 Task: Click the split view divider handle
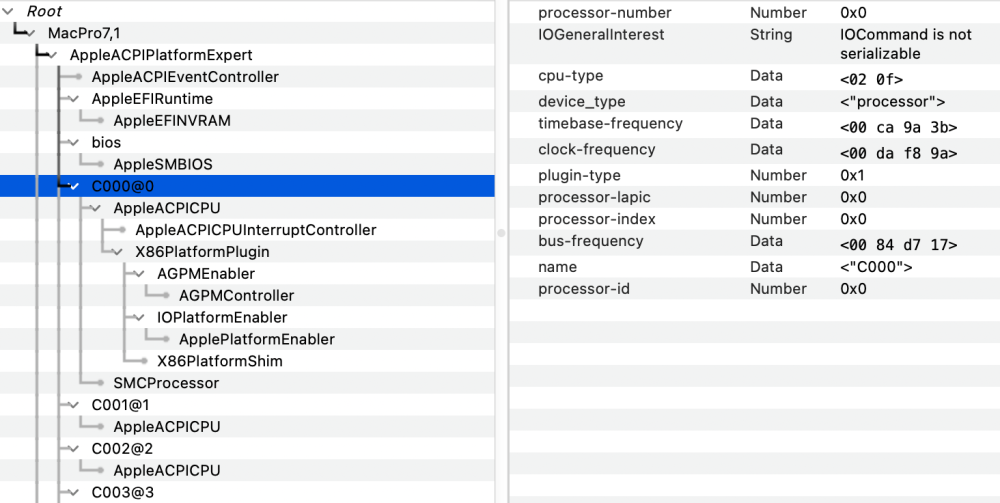[501, 234]
